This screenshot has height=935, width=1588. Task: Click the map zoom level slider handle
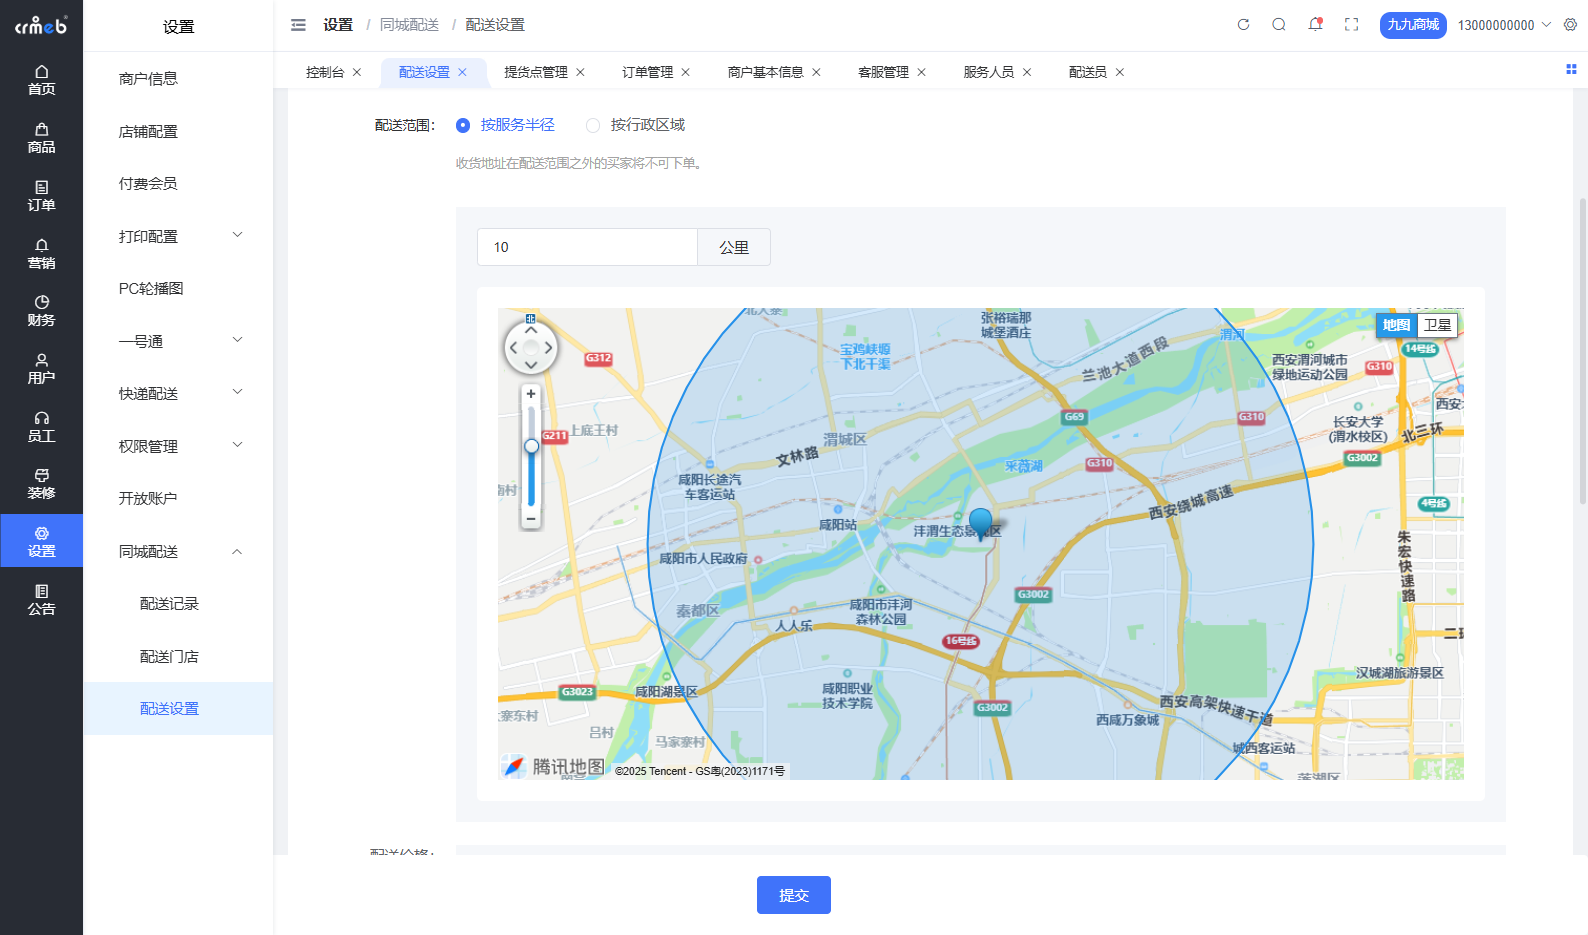(x=531, y=446)
